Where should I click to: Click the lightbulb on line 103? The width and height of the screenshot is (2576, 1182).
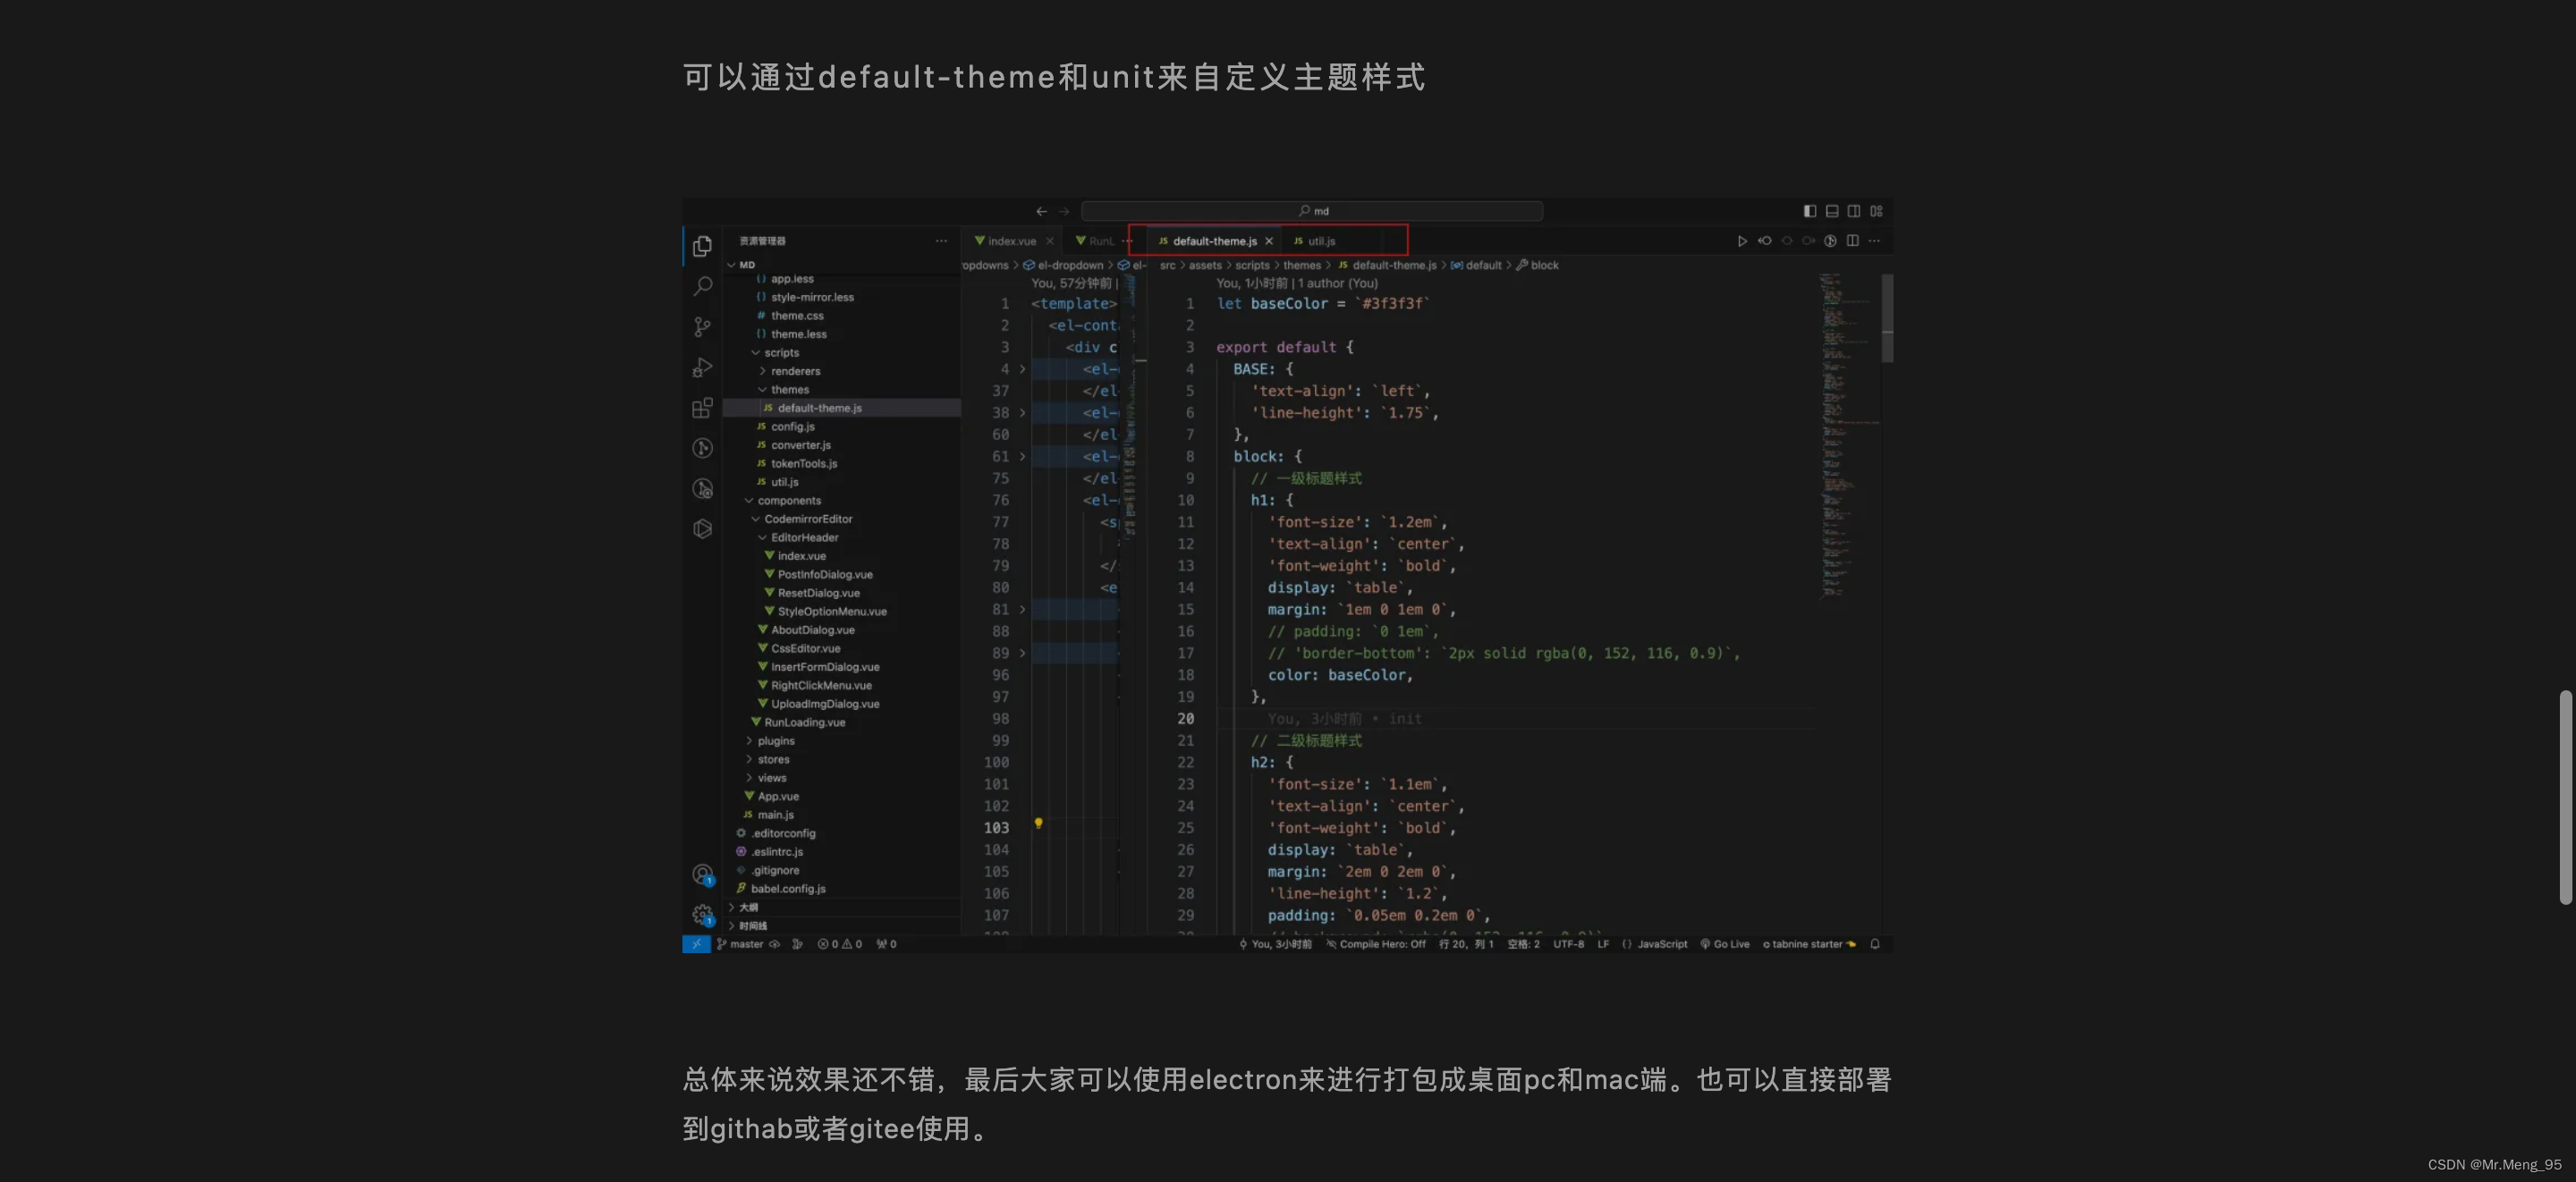[x=1038, y=824]
